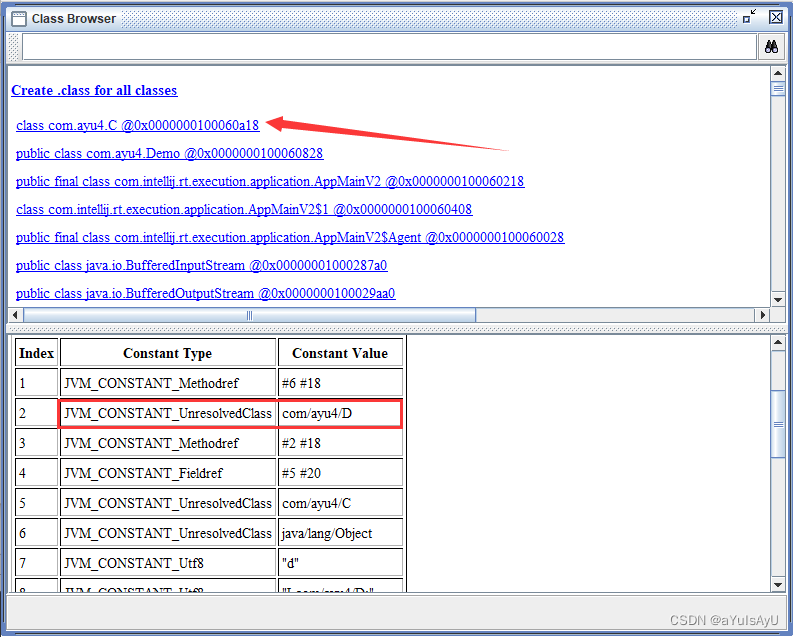Click index cell 7
Screen dimensions: 793x637
tap(36, 563)
